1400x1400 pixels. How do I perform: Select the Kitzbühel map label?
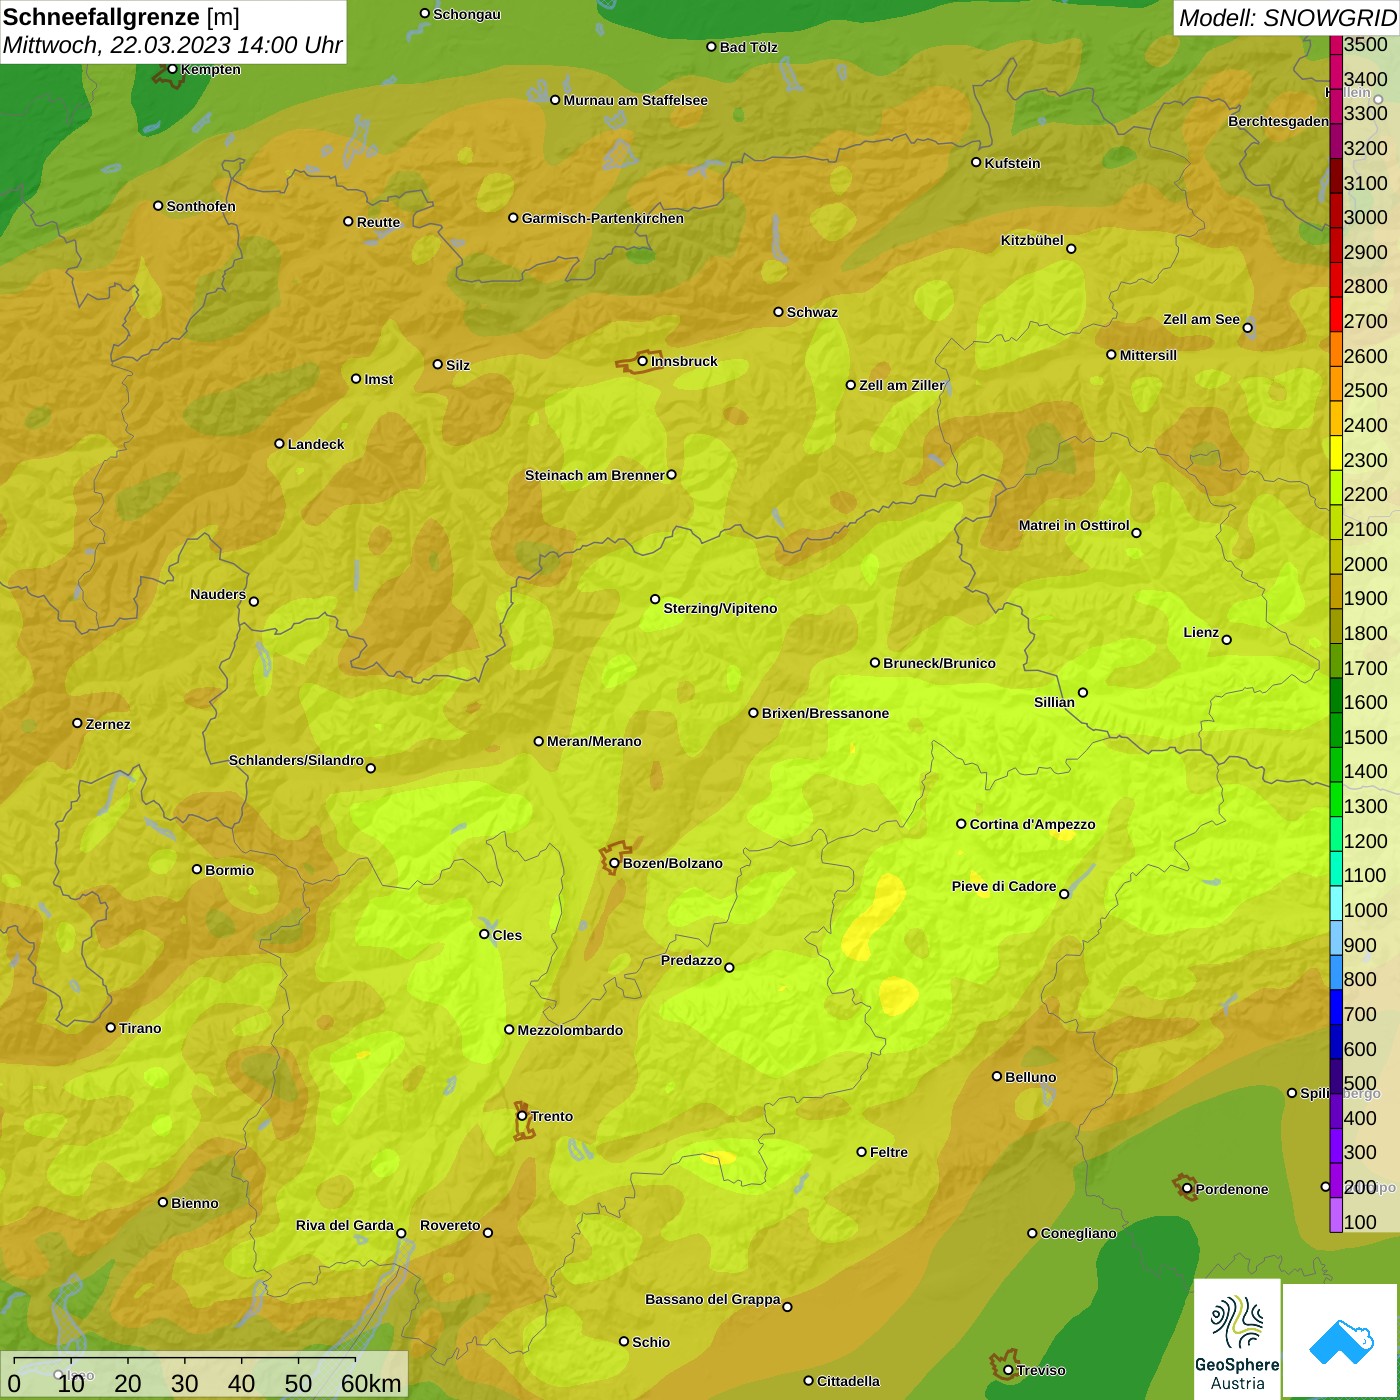[x=1032, y=240]
